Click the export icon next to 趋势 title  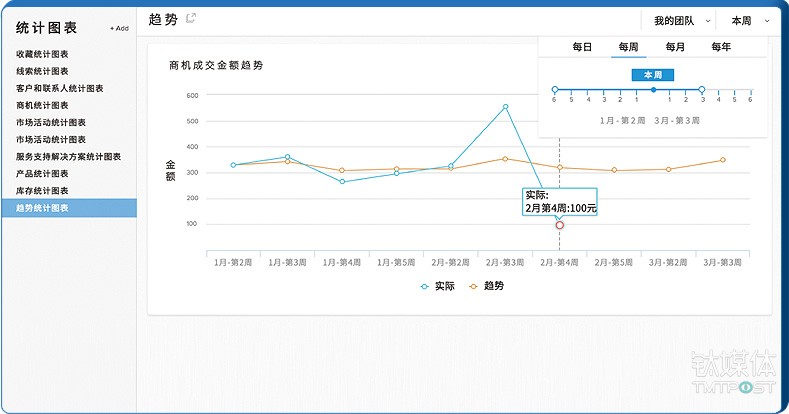point(191,18)
